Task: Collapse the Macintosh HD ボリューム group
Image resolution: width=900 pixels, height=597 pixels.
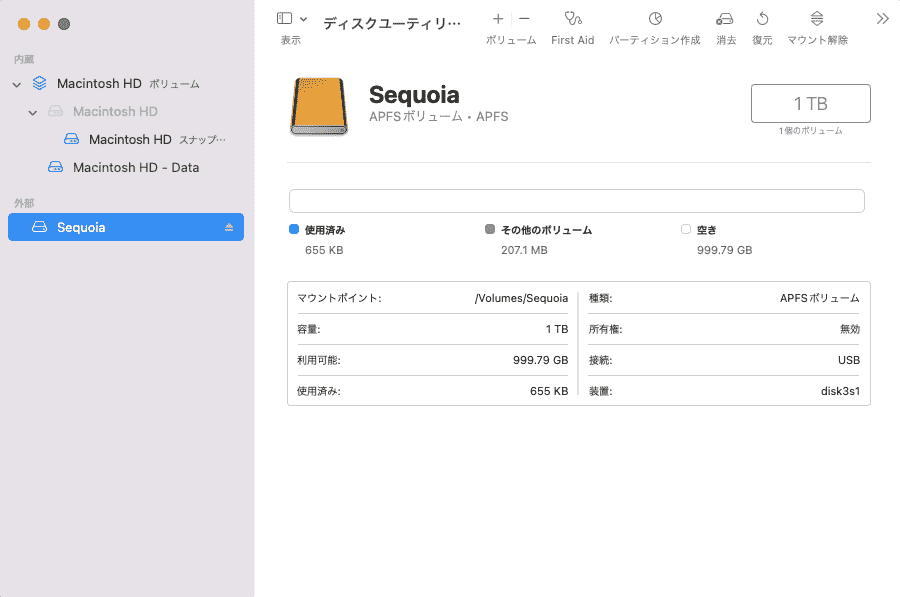Action: pyautogui.click(x=17, y=84)
